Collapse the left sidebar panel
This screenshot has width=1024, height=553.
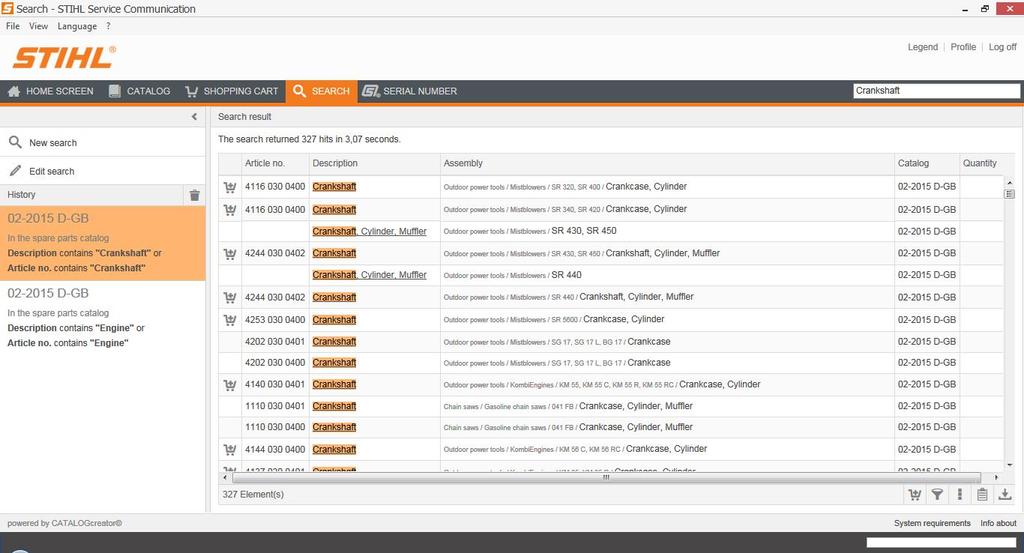(x=194, y=116)
